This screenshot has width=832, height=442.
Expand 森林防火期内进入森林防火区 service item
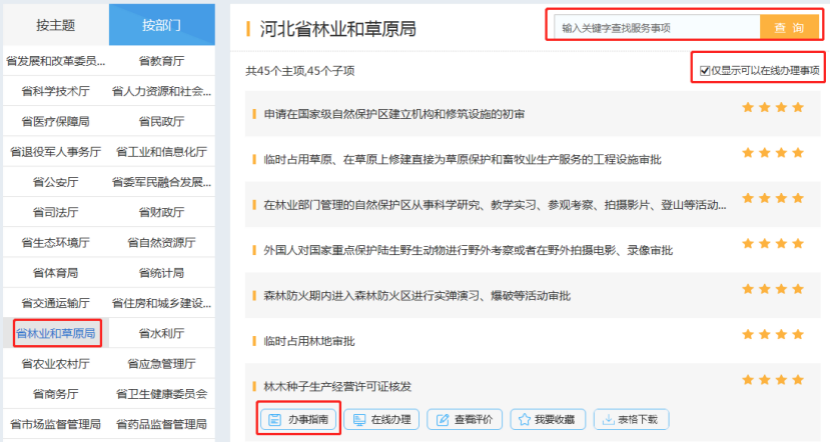click(417, 296)
